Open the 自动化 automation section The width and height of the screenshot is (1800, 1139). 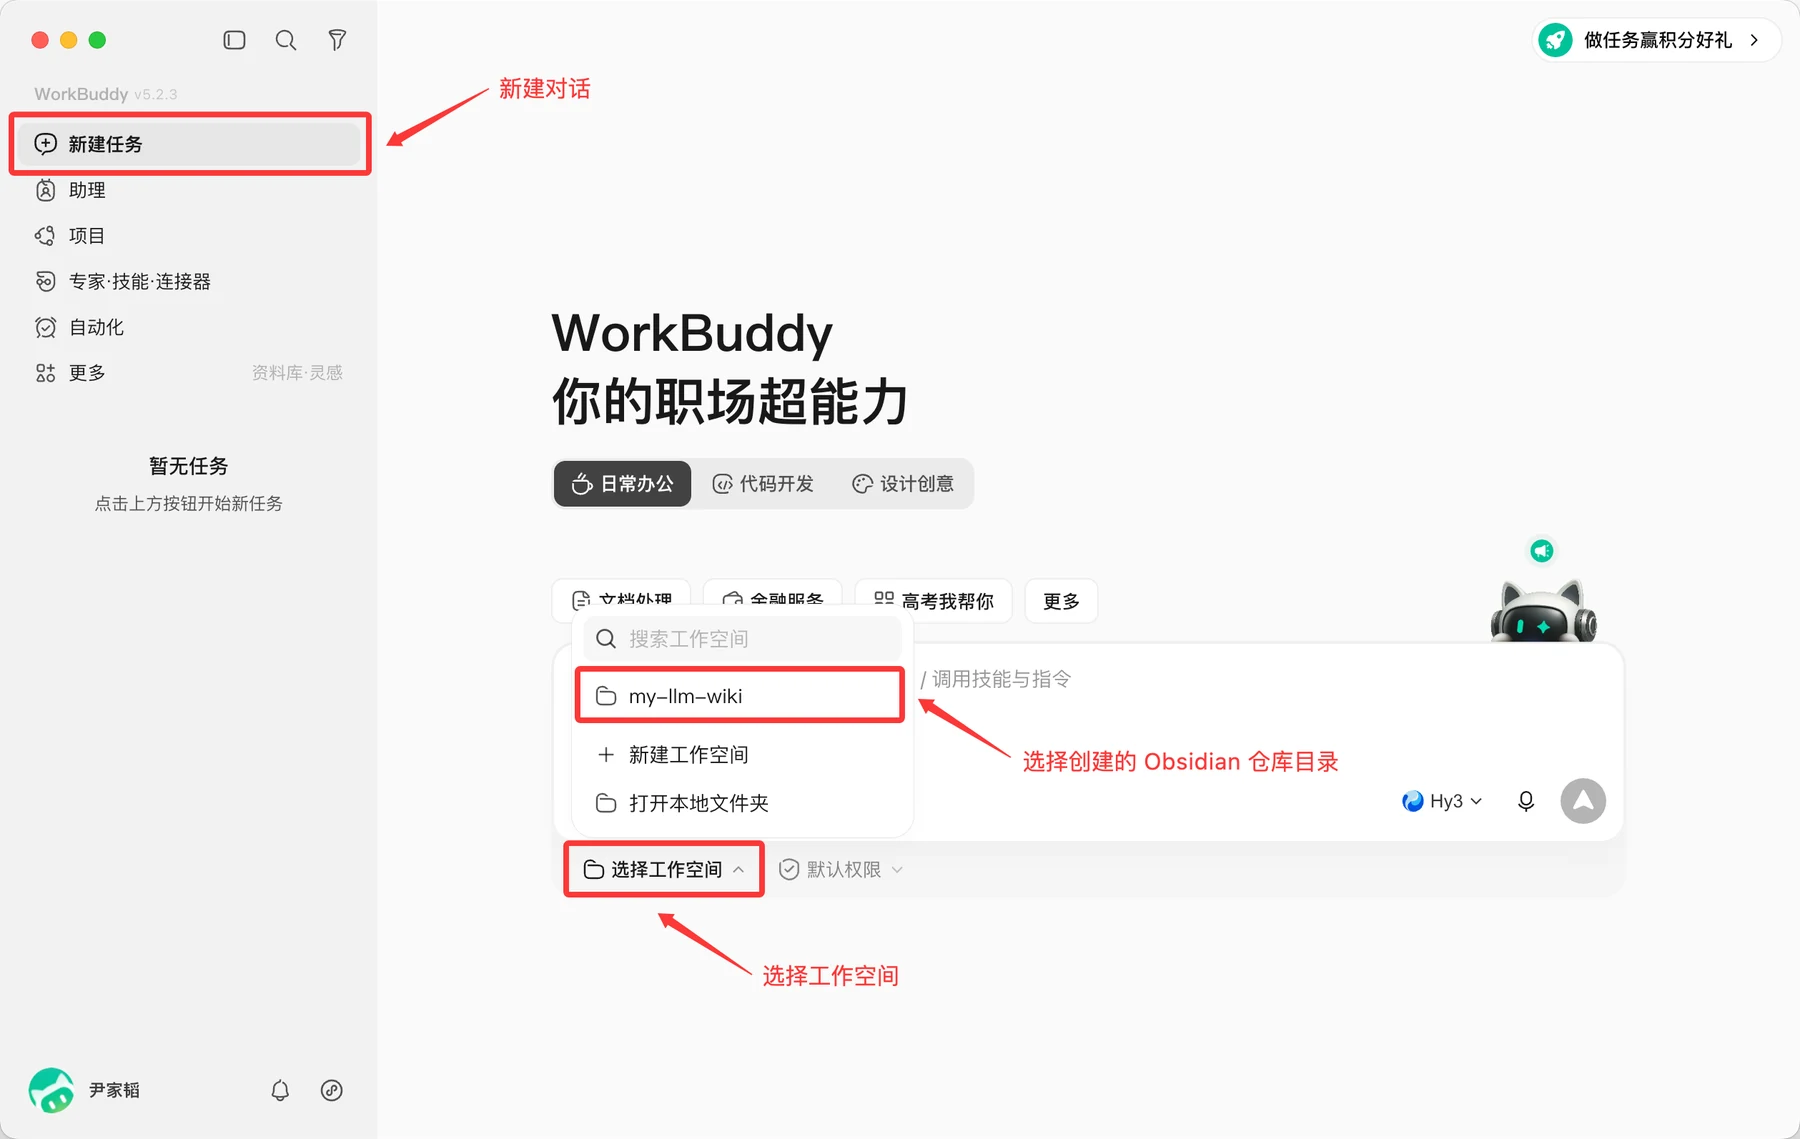[190, 327]
